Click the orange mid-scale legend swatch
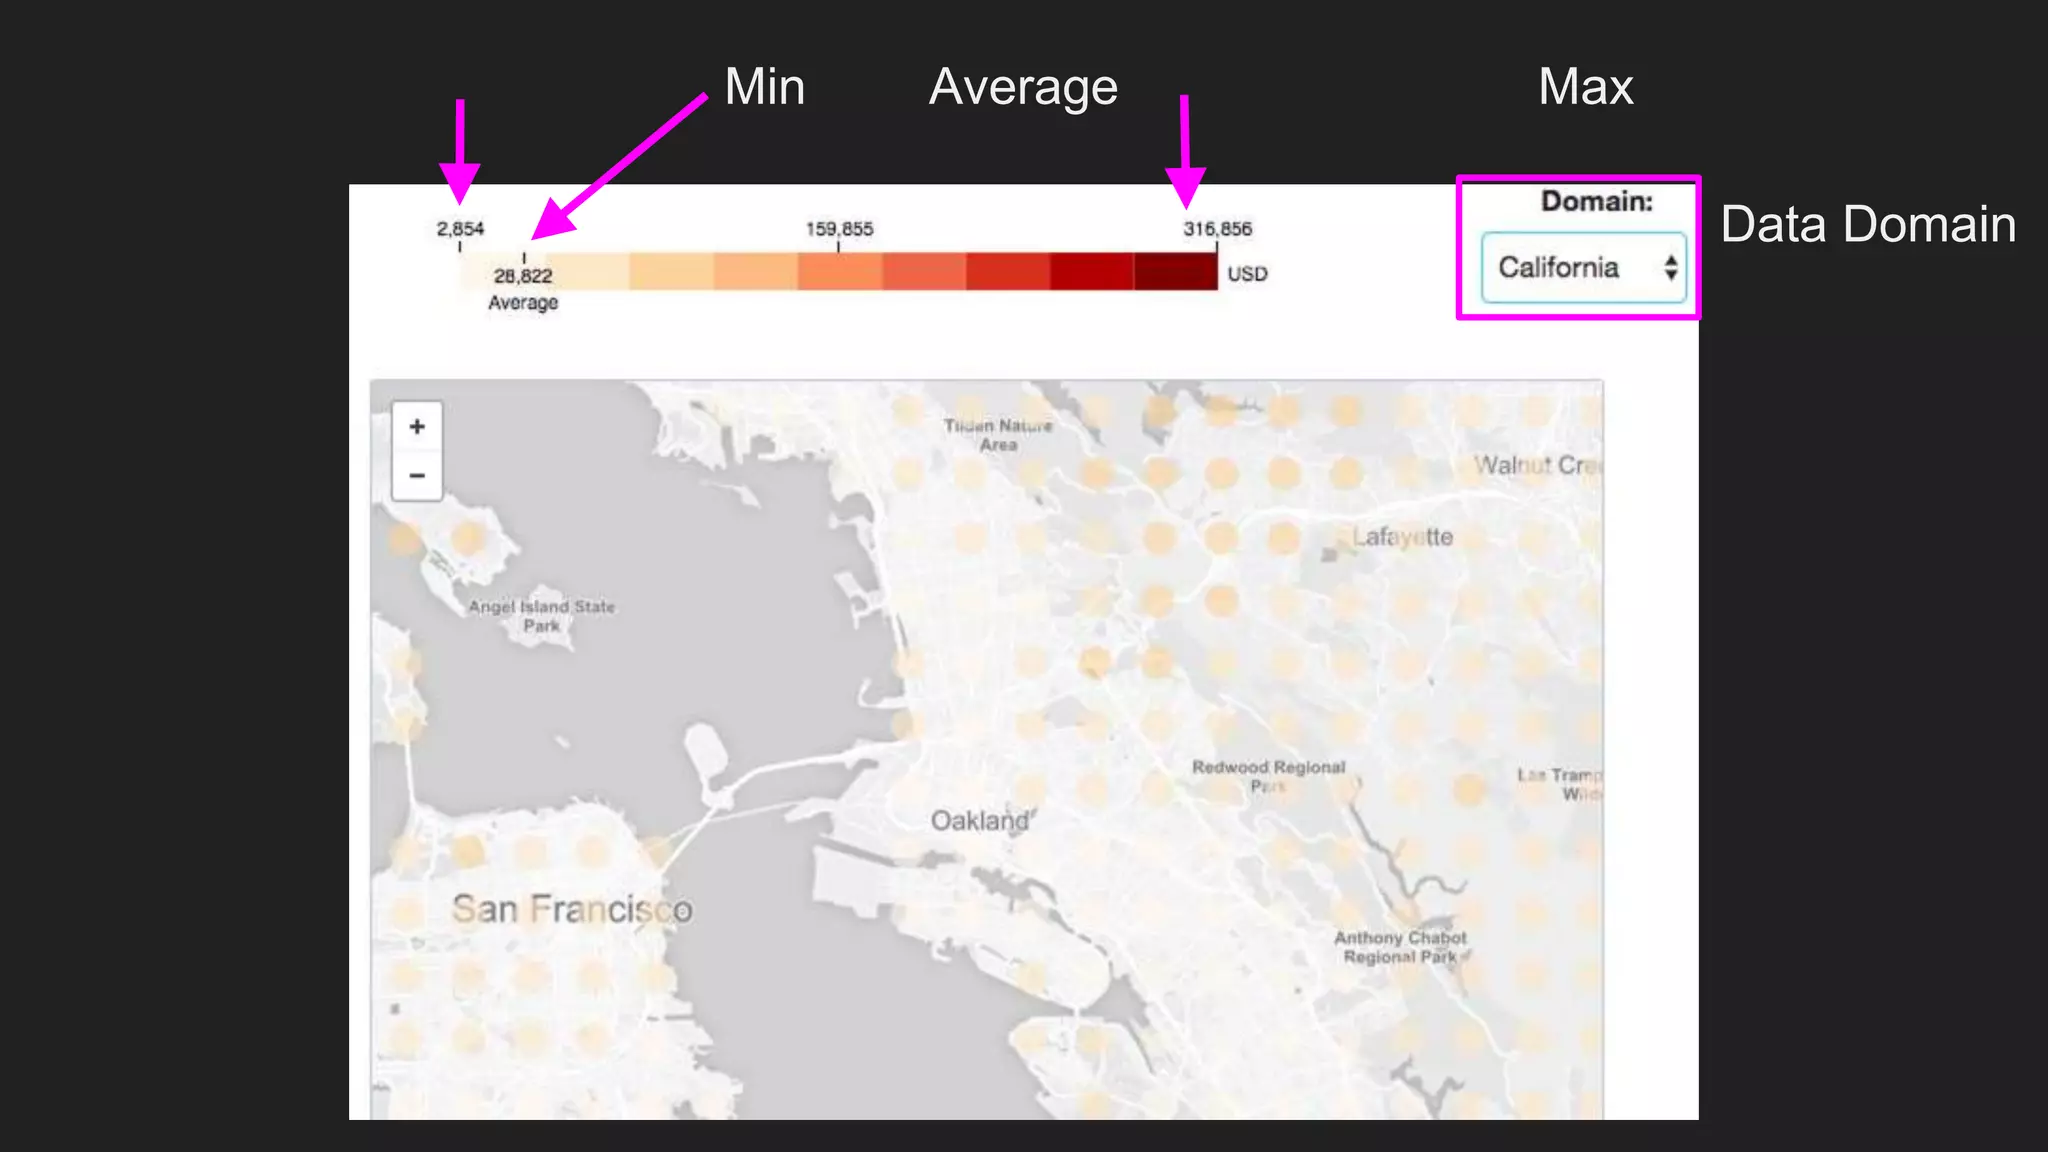Image resolution: width=2048 pixels, height=1152 pixels. [840, 271]
